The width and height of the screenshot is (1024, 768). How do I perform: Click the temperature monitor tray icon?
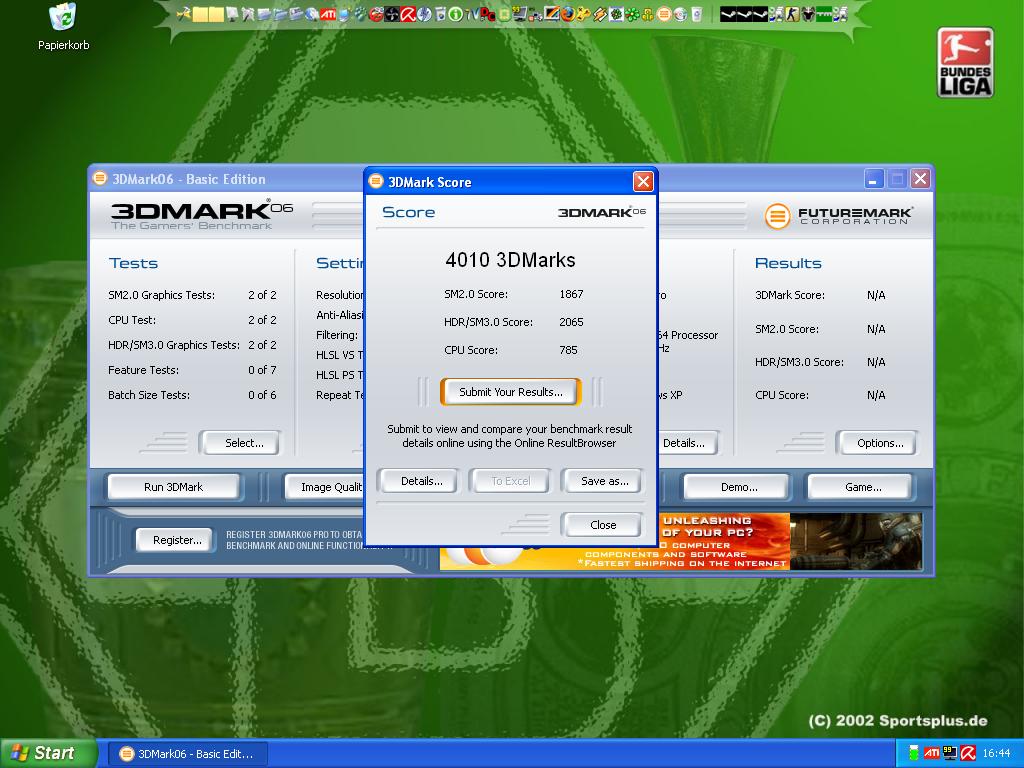950,754
